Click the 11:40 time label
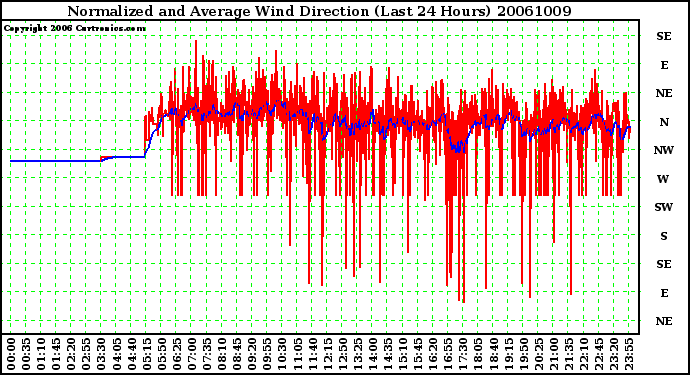690x375 pixels. tap(312, 354)
